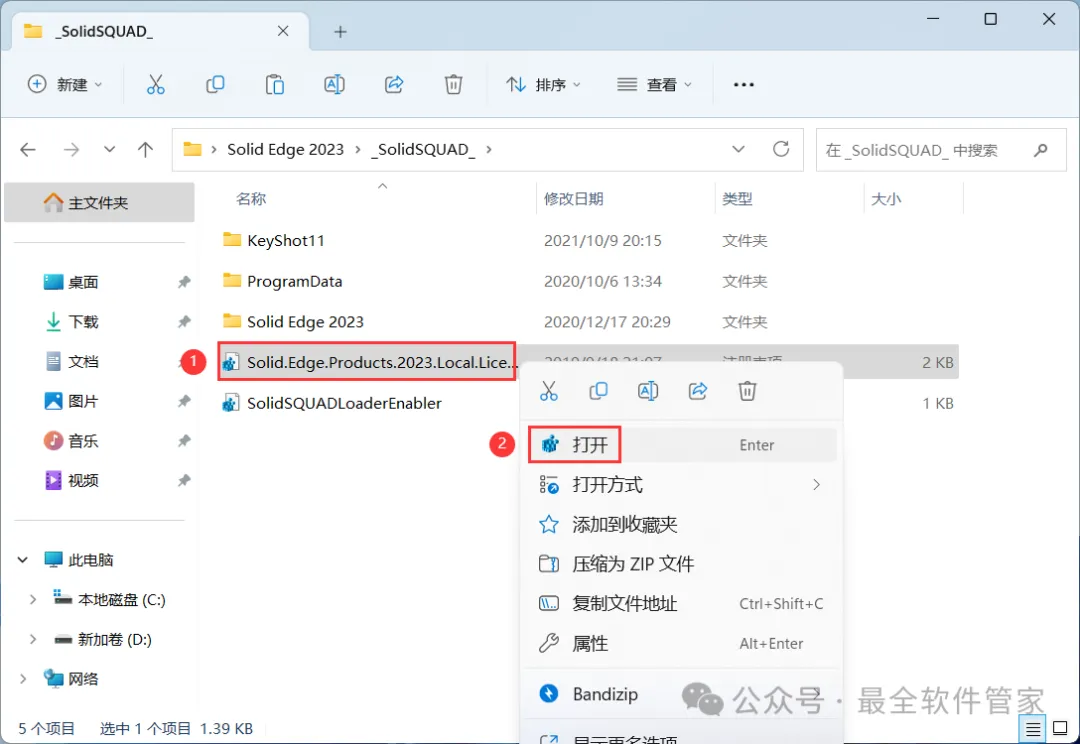Expand the 本地磁盘 (C:) node
The image size is (1080, 744).
pos(32,599)
